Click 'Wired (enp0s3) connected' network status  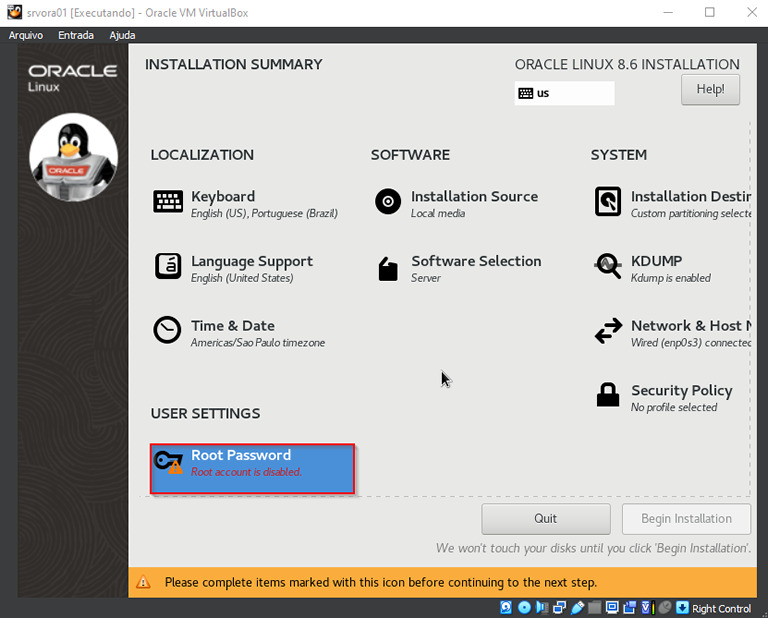point(691,343)
